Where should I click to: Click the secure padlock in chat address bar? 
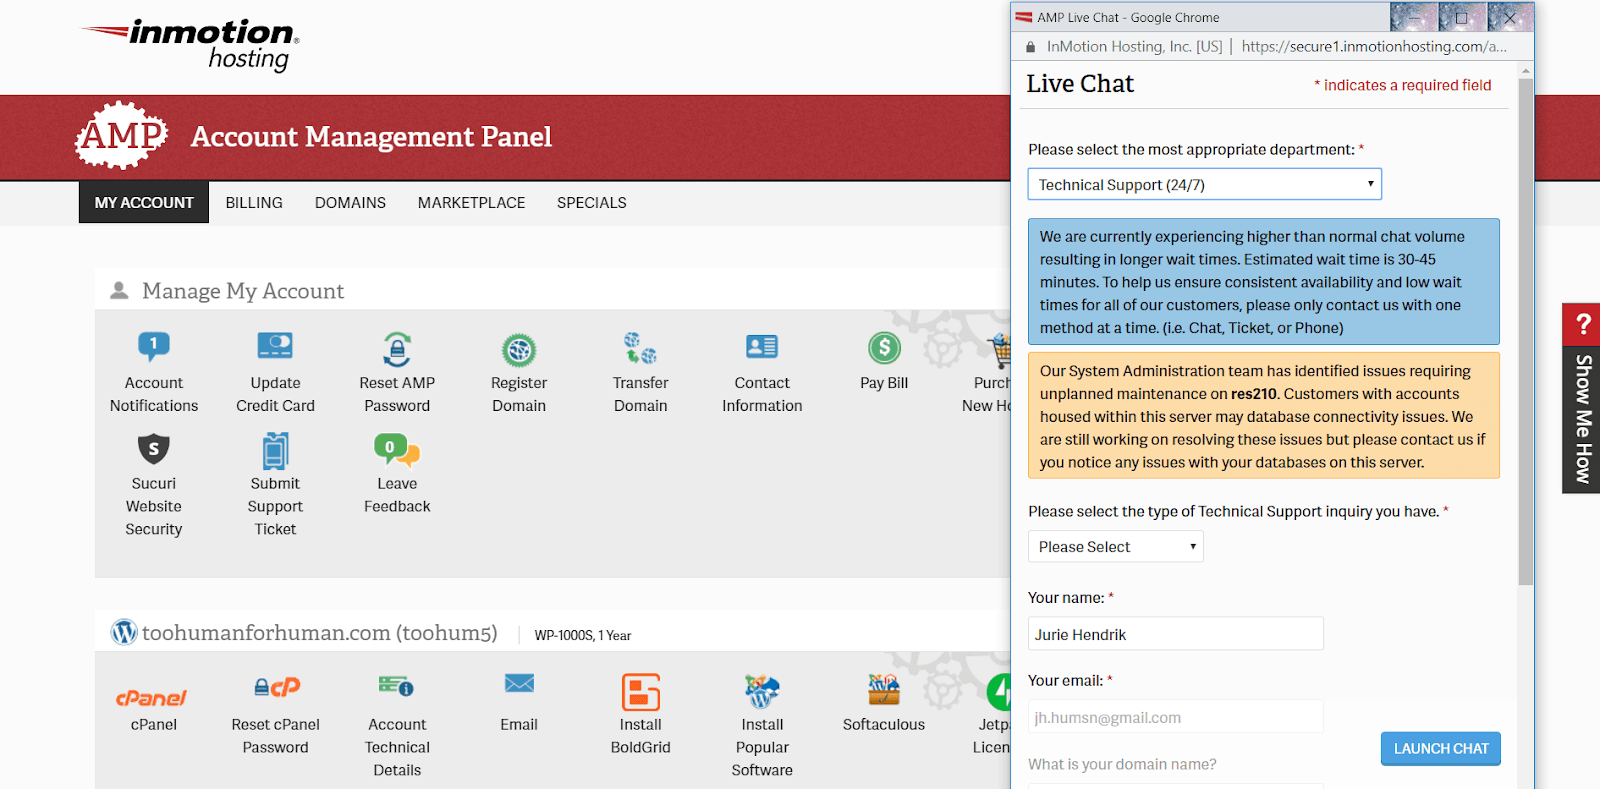(1031, 47)
